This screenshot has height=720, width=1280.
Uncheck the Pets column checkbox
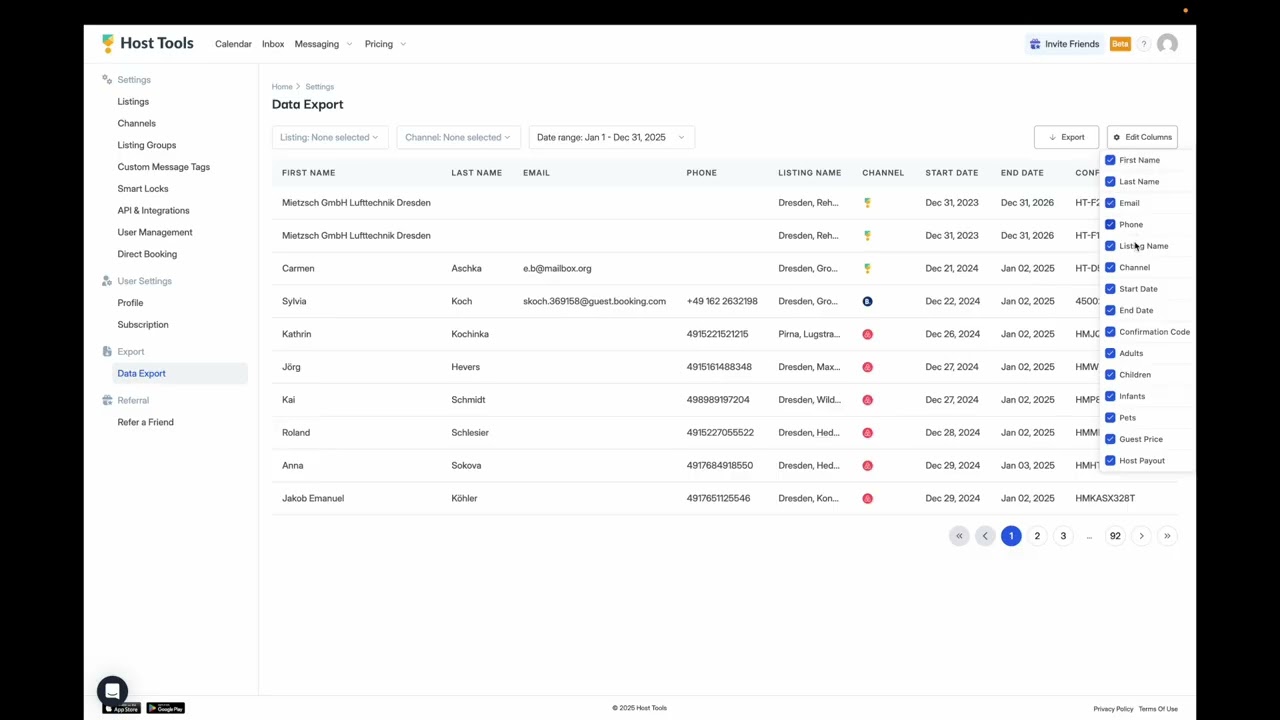(x=1110, y=417)
